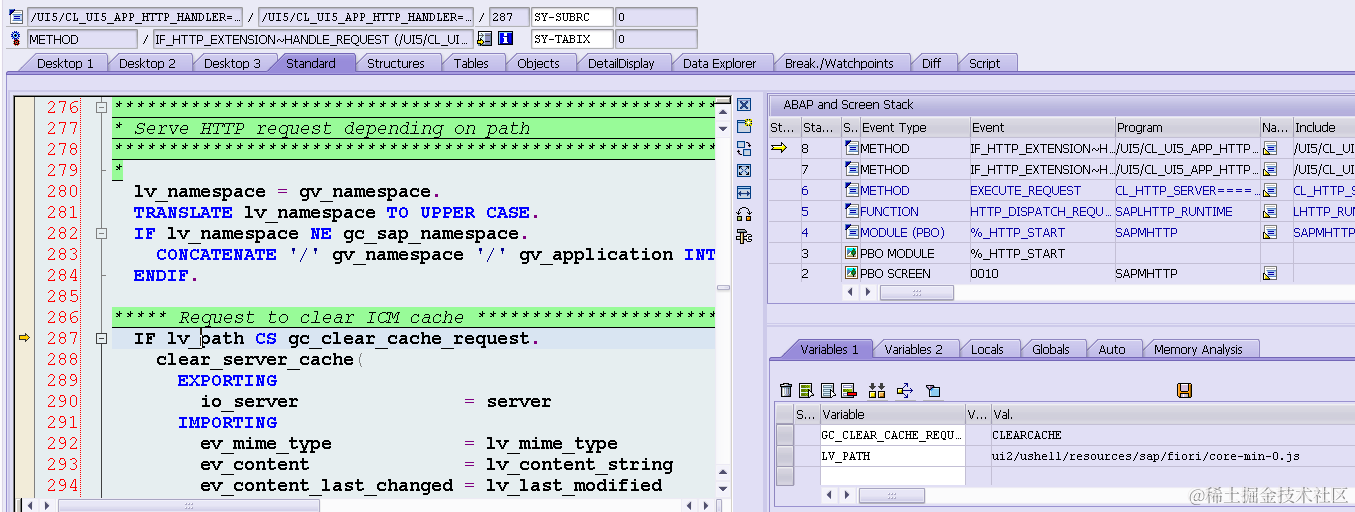This screenshot has height=512, width=1355.
Task: Click the line number field showing 287
Action: point(508,17)
